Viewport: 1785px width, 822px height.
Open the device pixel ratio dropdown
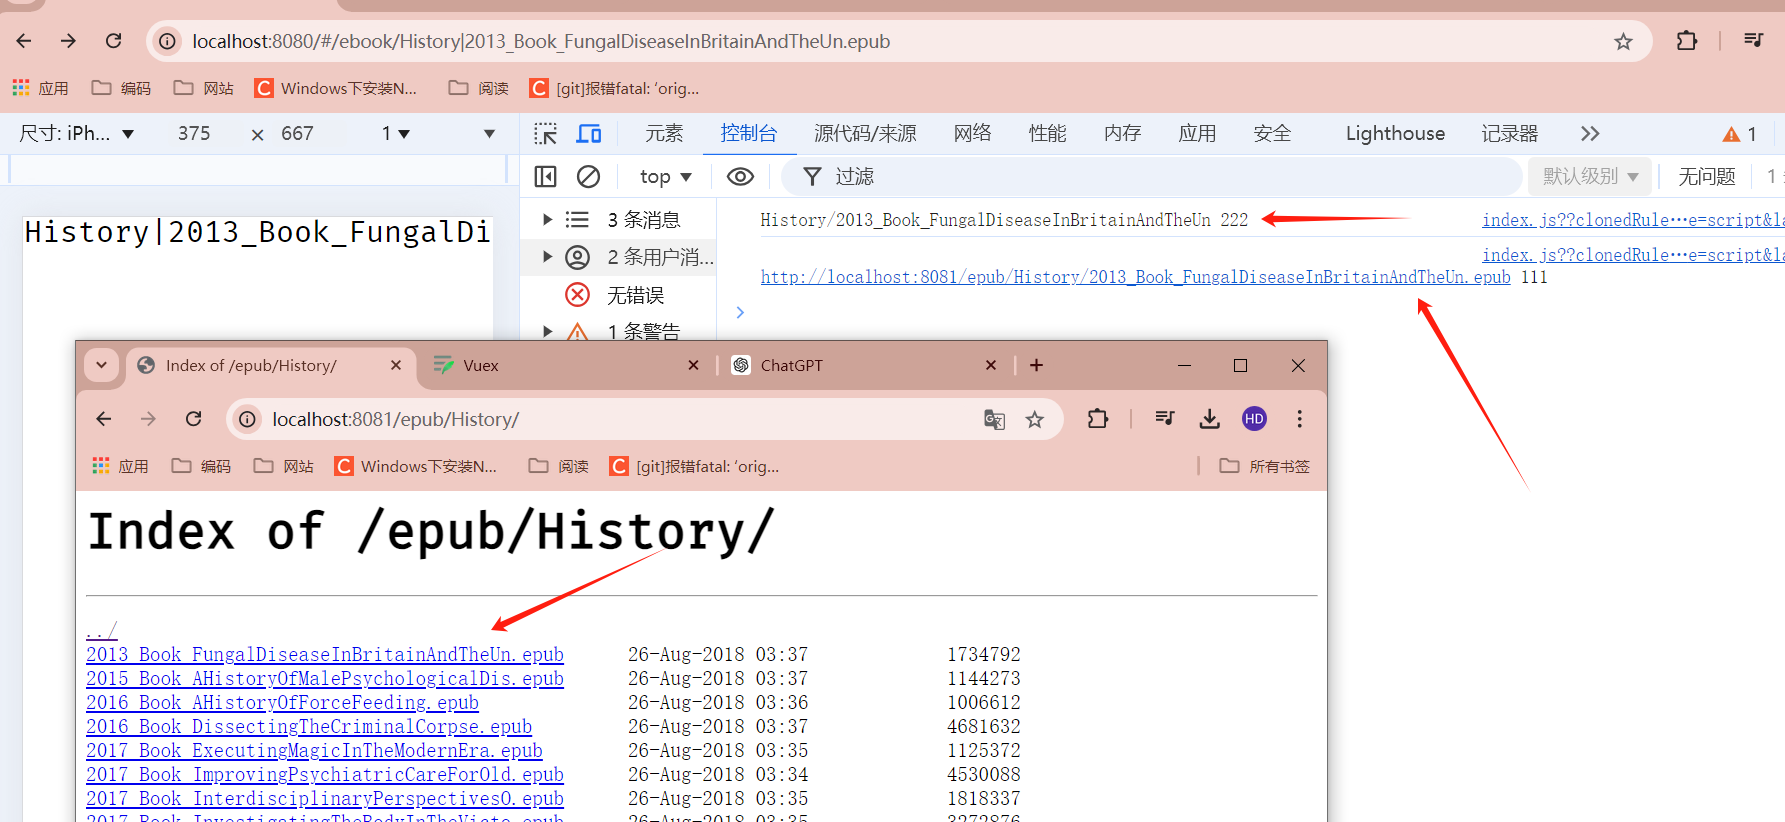click(396, 134)
